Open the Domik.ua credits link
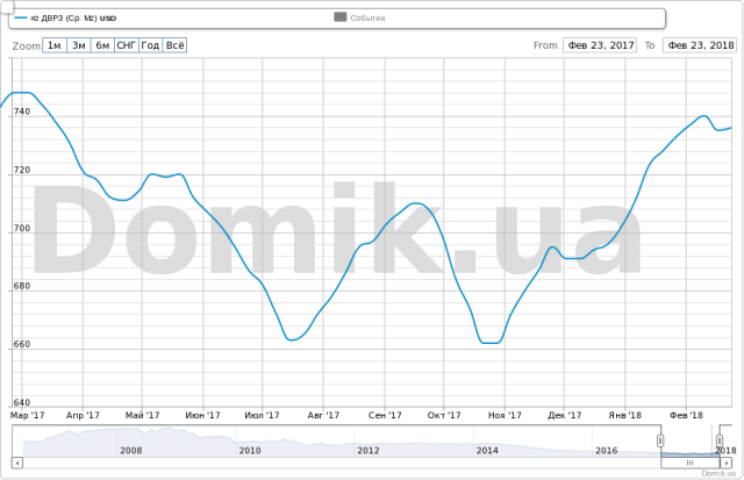Image resolution: width=744 pixels, height=480 pixels. pos(718,473)
